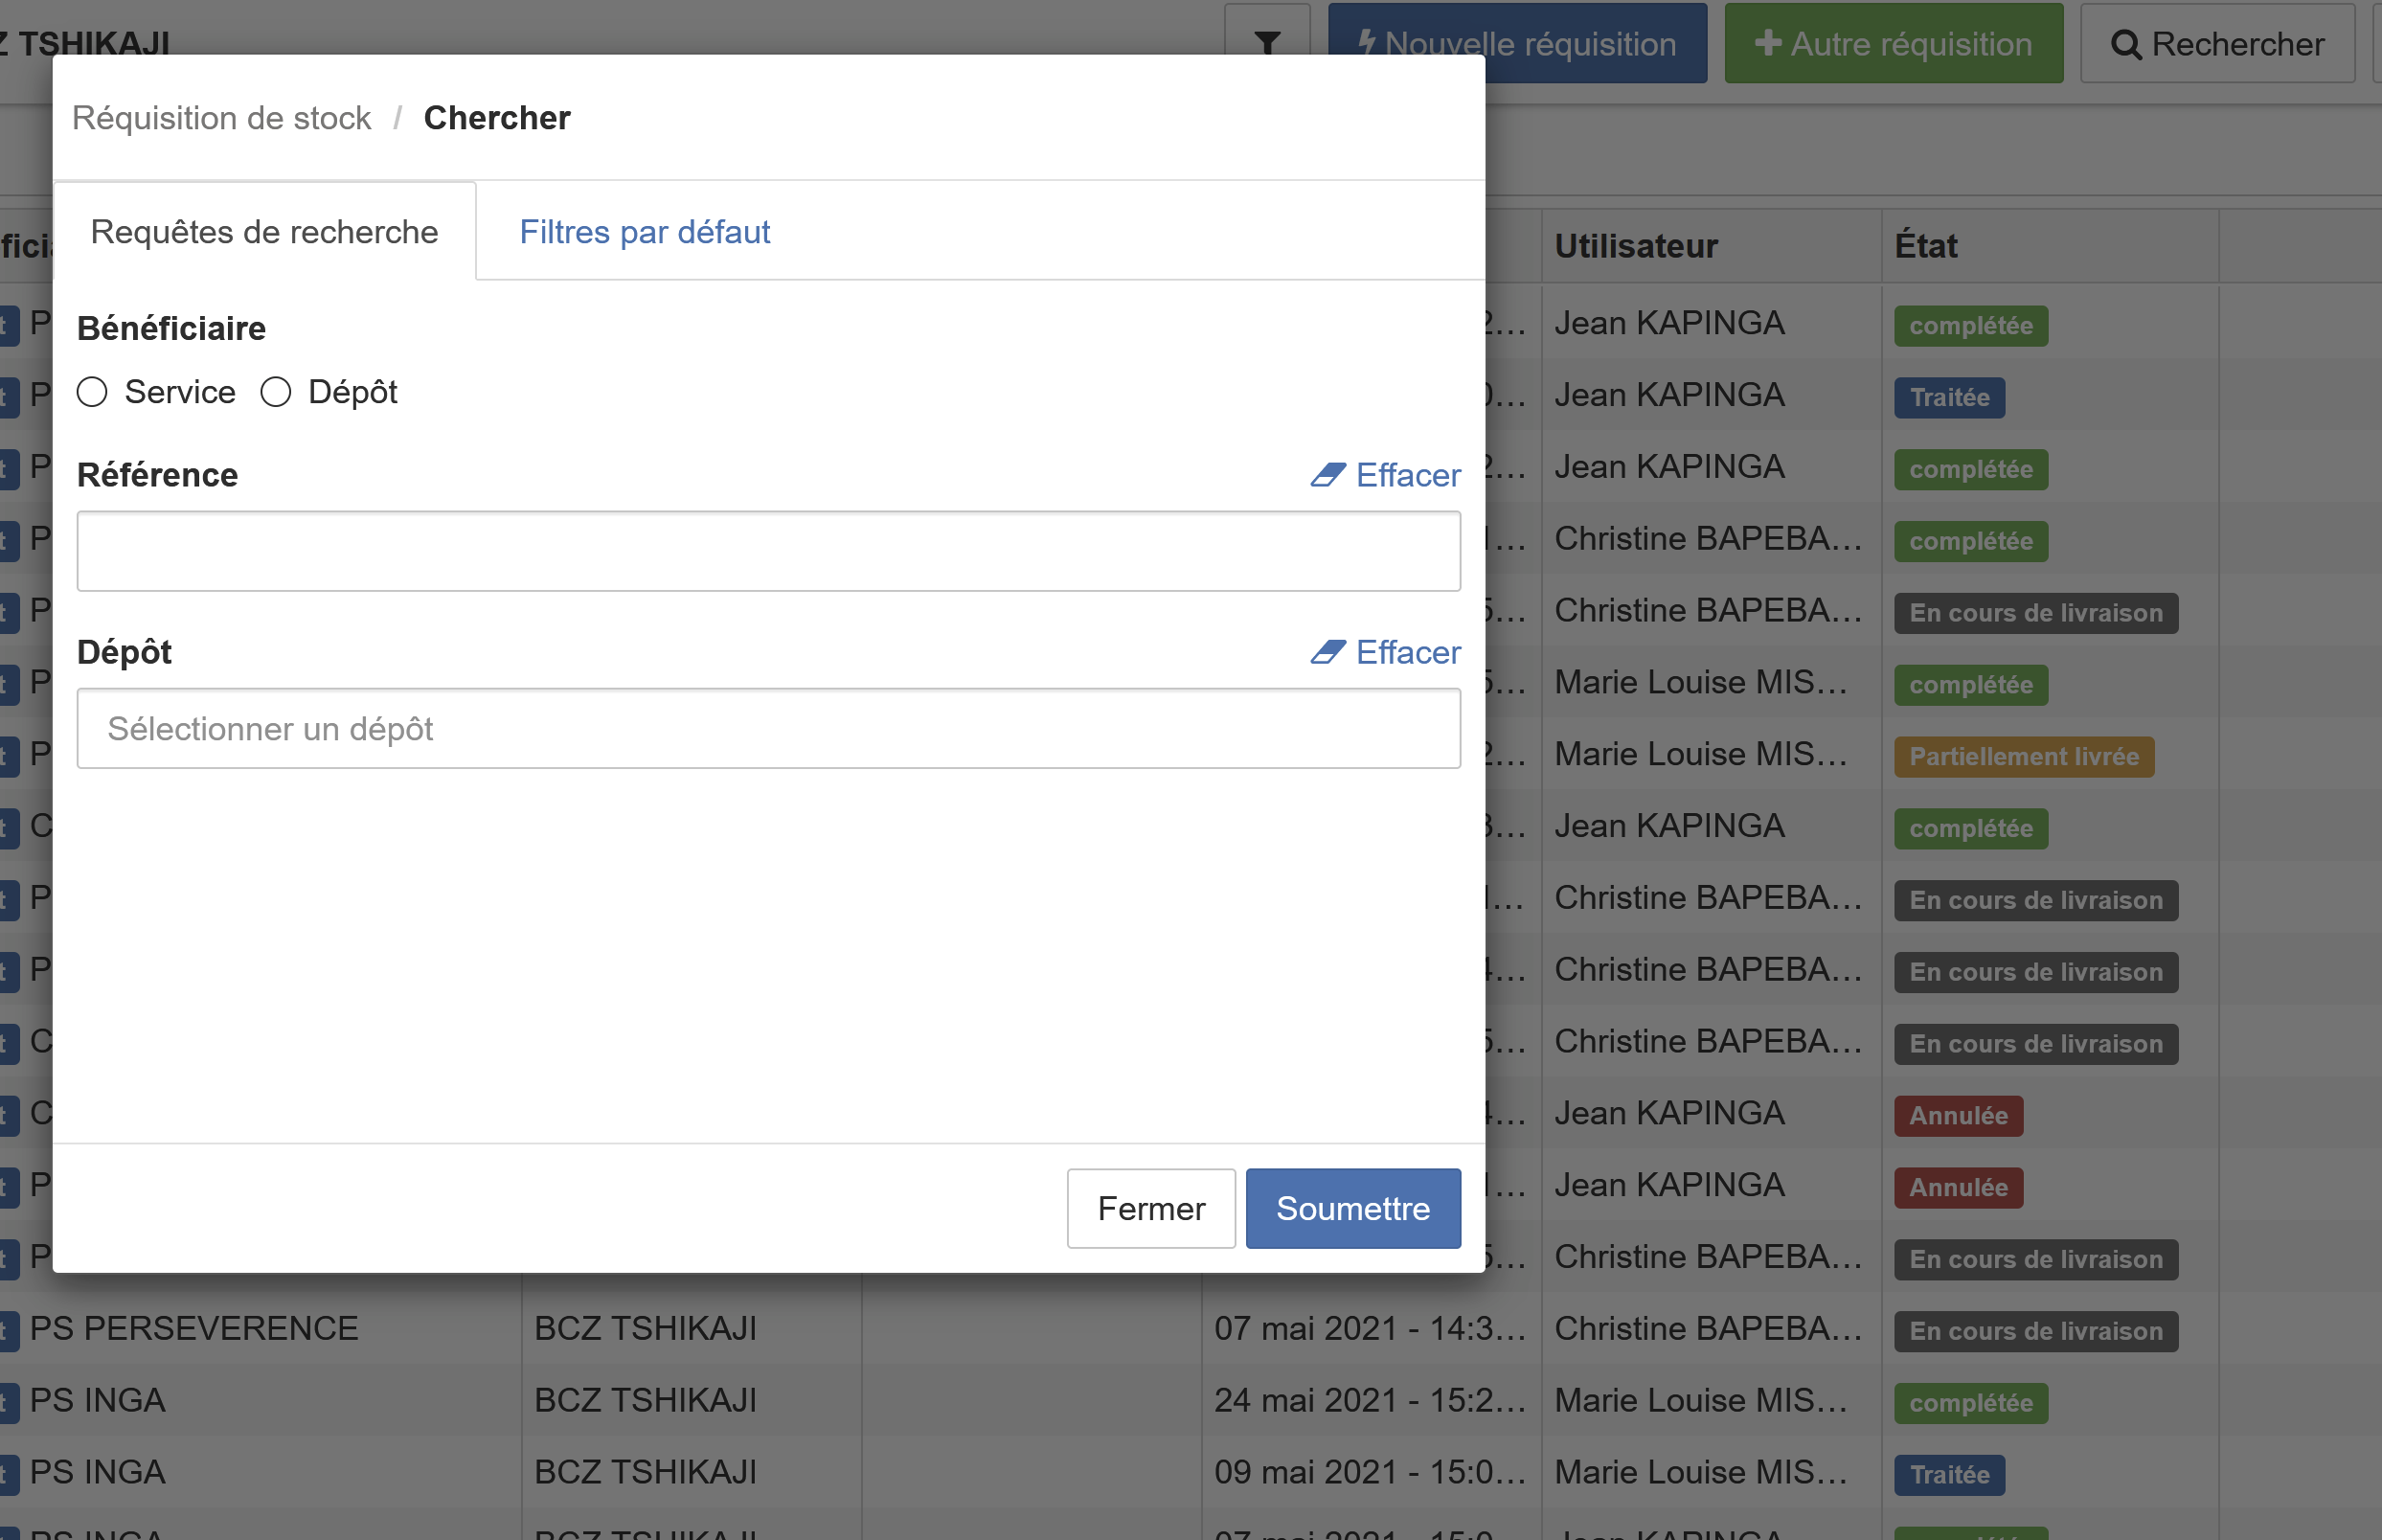Open the Sélectionner un dépôt dropdown
This screenshot has width=2382, height=1540.
pyautogui.click(x=768, y=729)
